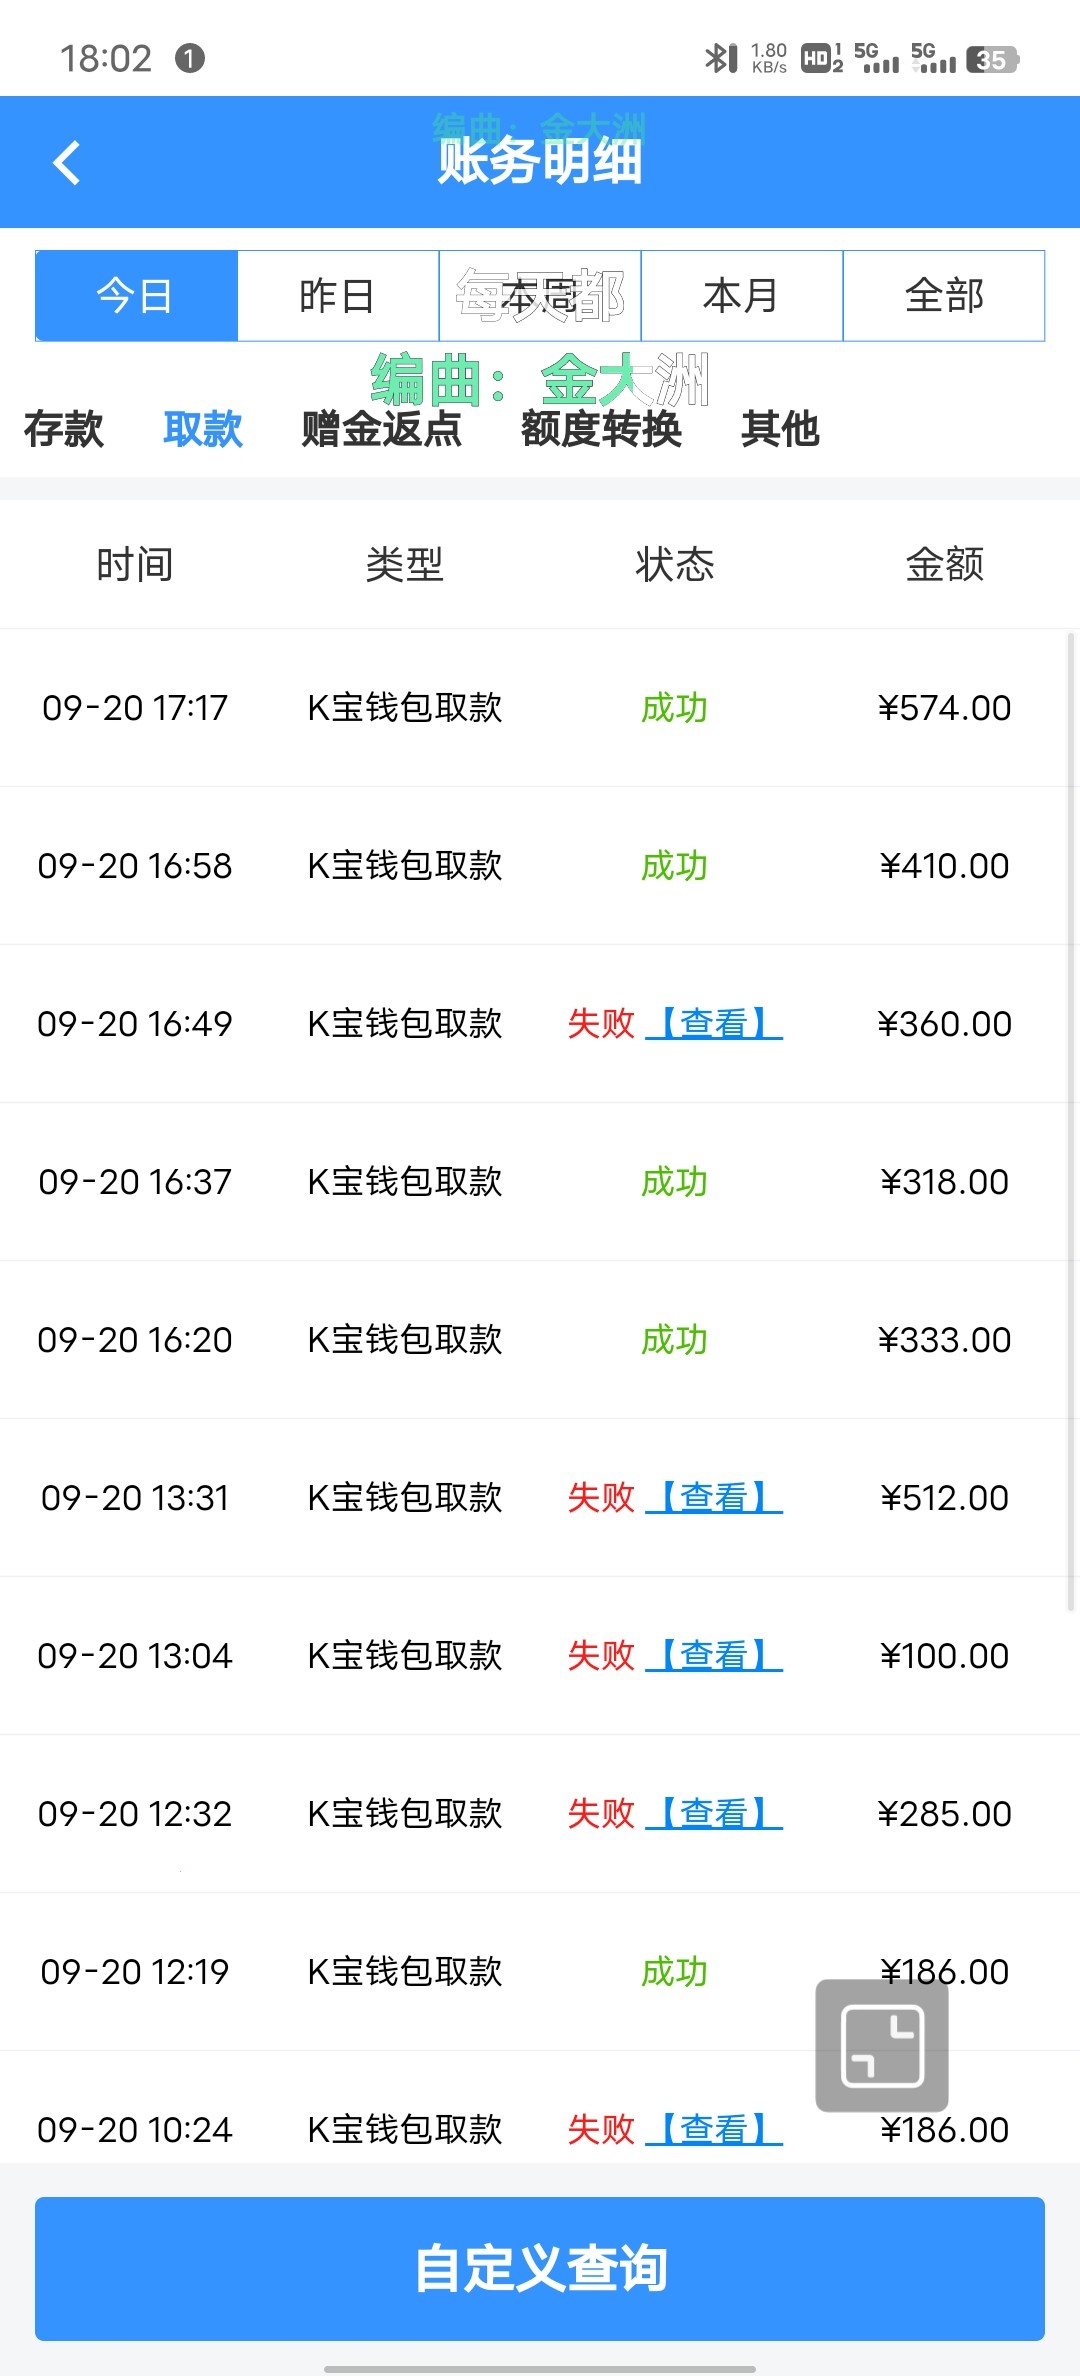View failure details for ¥512.00 withdrawal
1080x2376 pixels.
pos(714,1498)
